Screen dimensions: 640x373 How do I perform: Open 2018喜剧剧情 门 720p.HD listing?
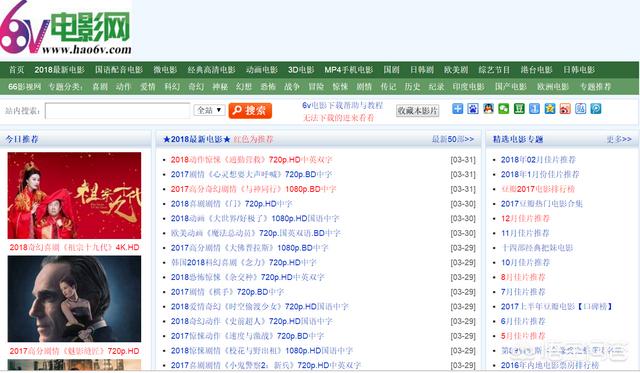(x=231, y=204)
